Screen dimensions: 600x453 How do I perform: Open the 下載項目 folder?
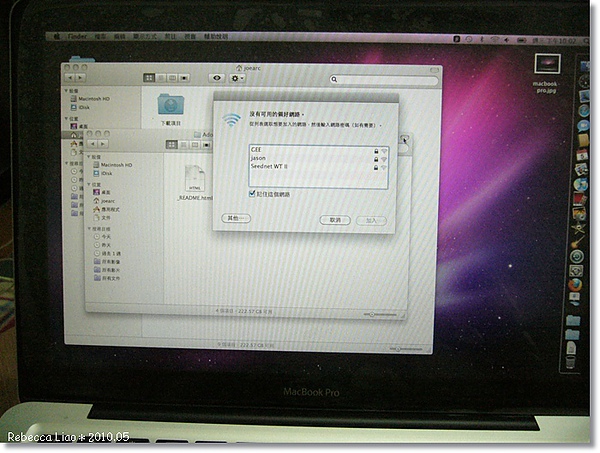click(x=171, y=109)
